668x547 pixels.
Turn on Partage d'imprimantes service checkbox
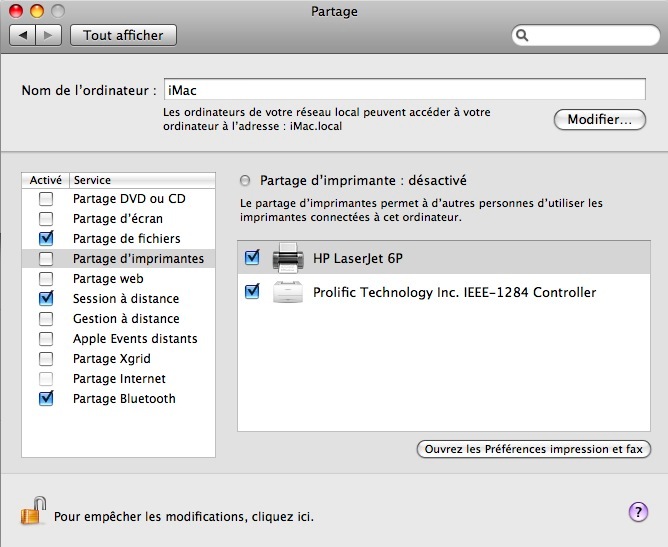(46, 259)
